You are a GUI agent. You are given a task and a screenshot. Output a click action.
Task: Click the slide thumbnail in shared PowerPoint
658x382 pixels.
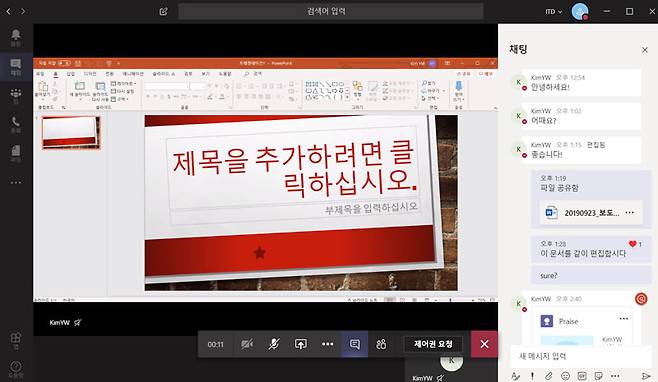pyautogui.click(x=70, y=132)
